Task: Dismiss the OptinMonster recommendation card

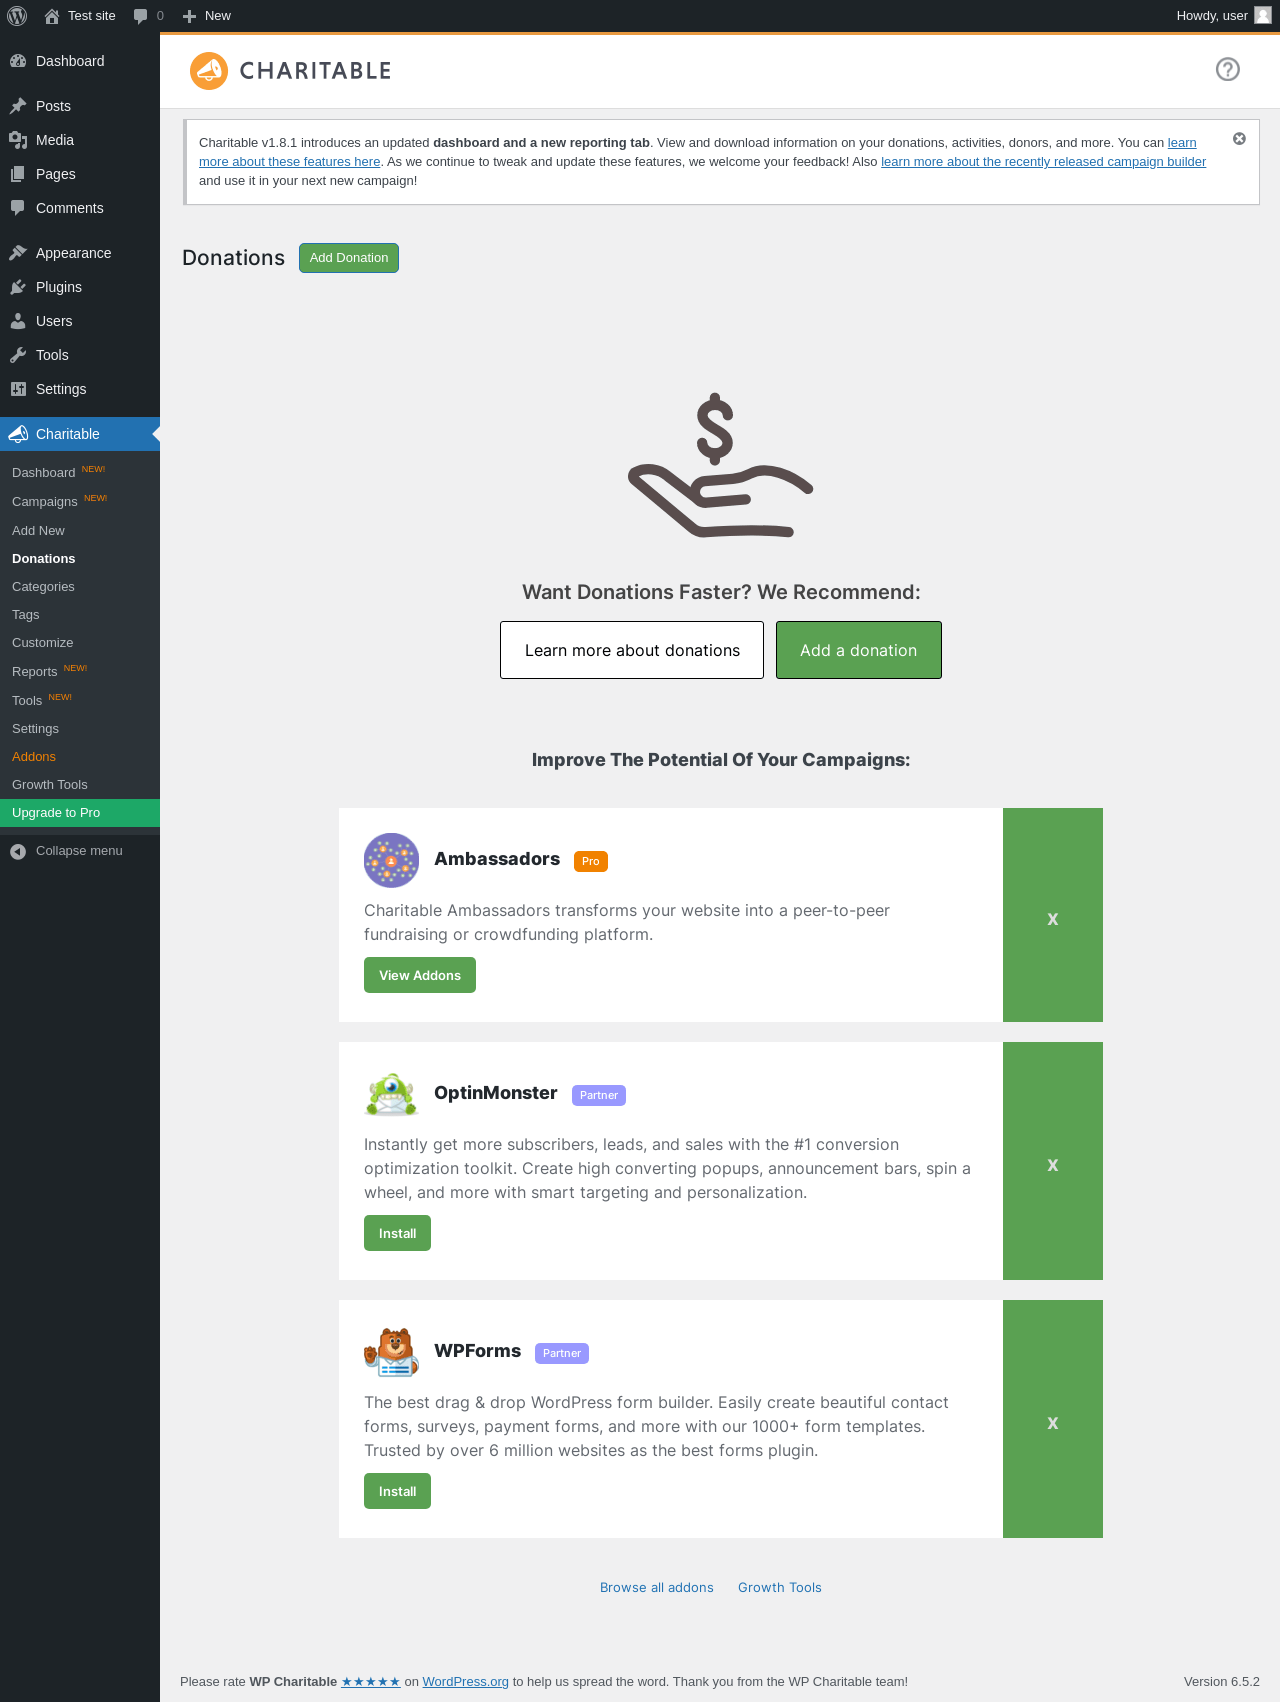Action: [x=1053, y=1161]
